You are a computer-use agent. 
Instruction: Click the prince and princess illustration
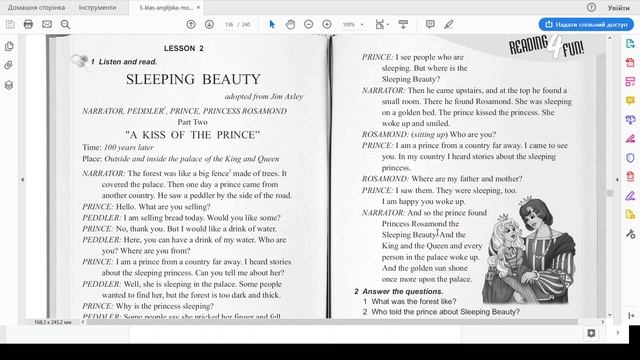click(x=529, y=250)
